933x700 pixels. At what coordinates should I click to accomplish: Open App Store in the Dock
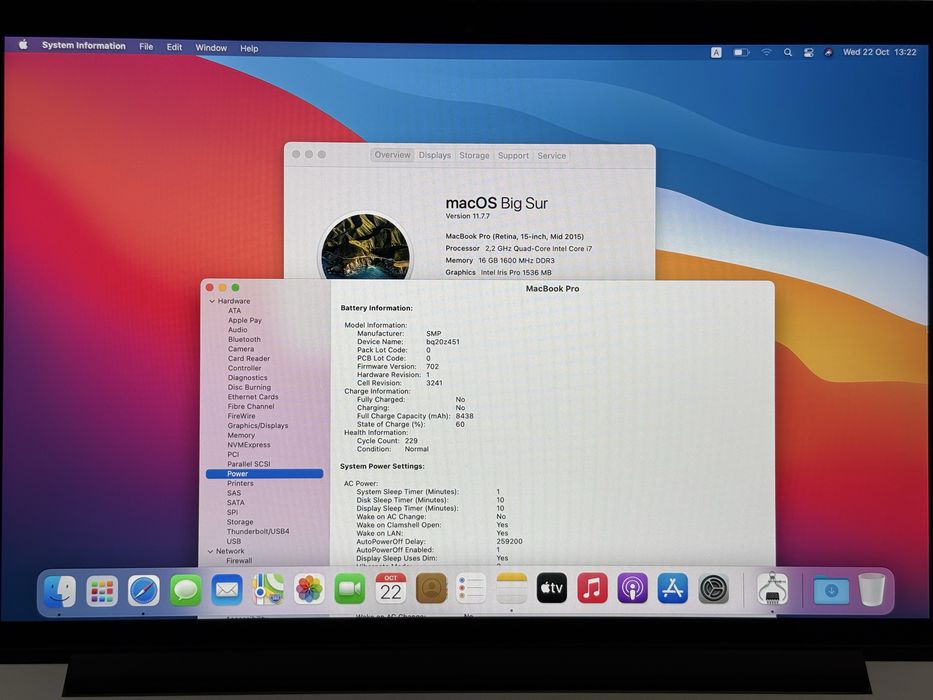673,588
